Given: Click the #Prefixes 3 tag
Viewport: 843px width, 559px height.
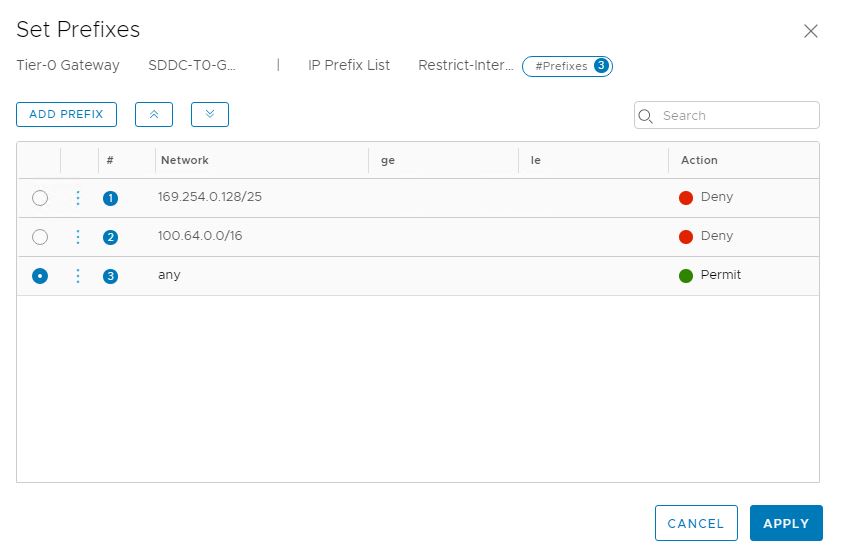Looking at the screenshot, I should 567,66.
